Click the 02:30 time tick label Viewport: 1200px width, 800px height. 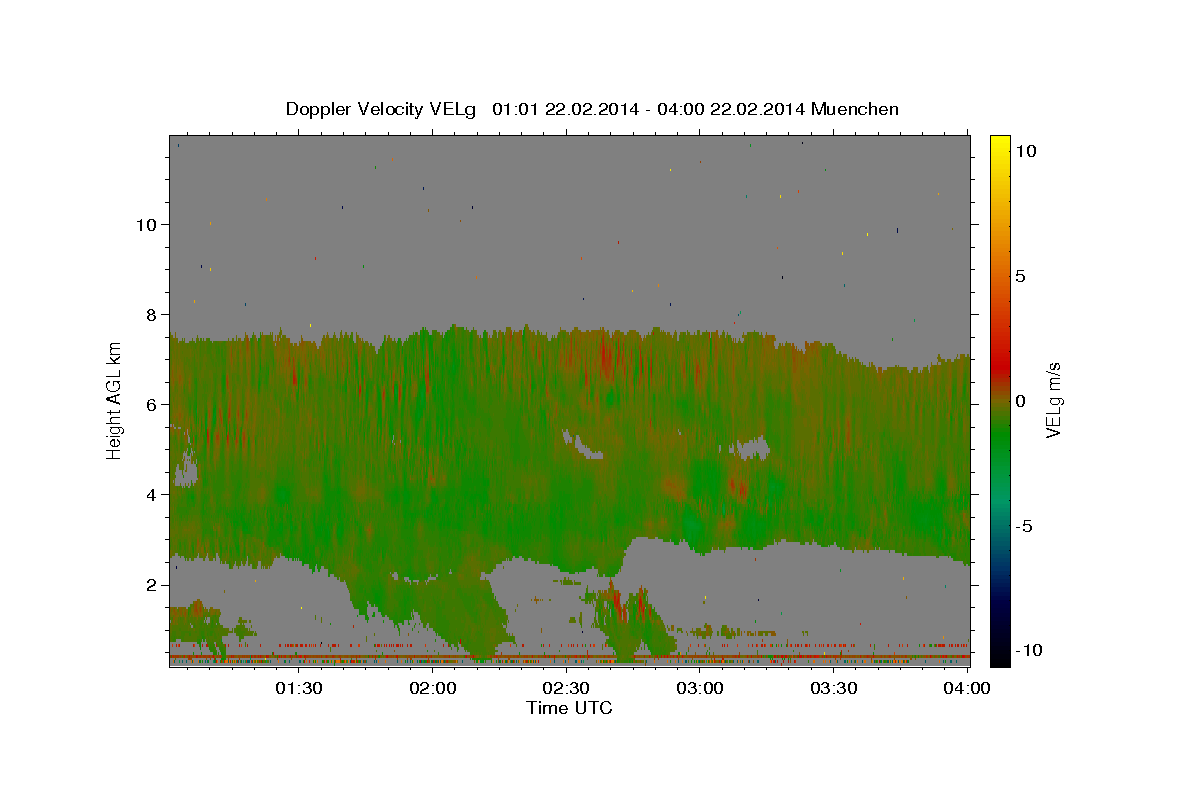click(567, 688)
